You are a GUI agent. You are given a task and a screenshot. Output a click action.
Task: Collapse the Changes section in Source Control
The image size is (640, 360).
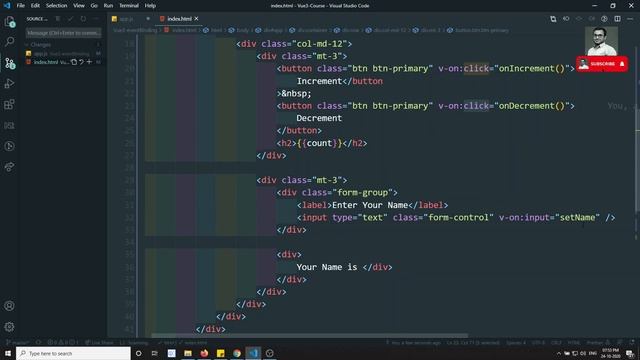pos(27,45)
